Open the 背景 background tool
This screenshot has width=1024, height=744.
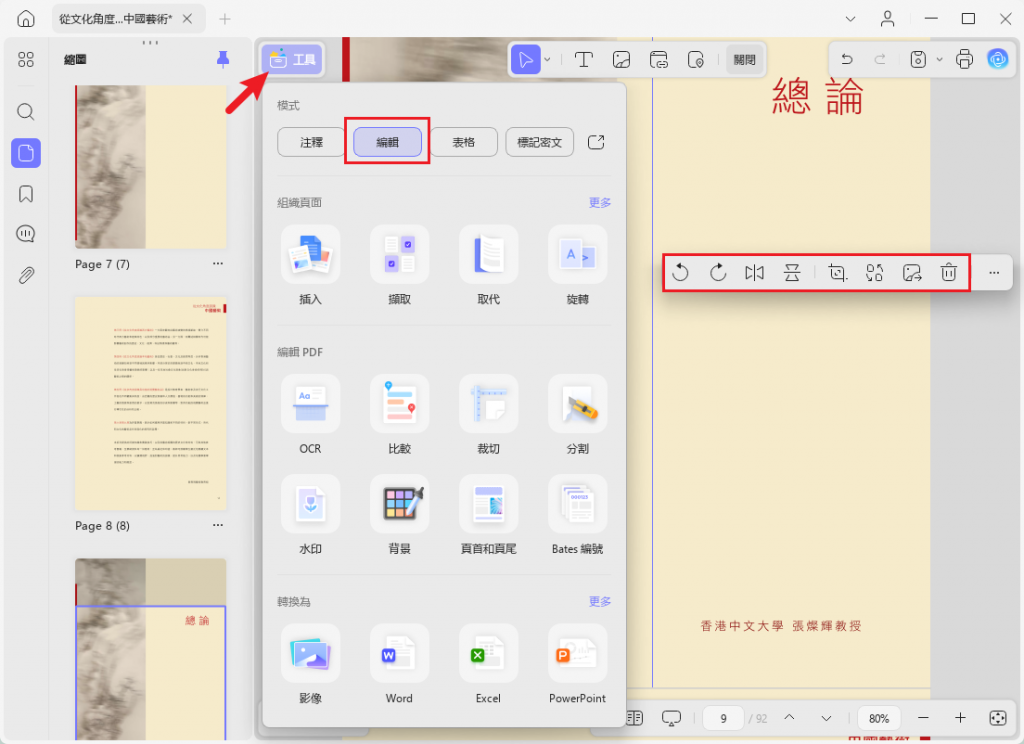coord(400,504)
